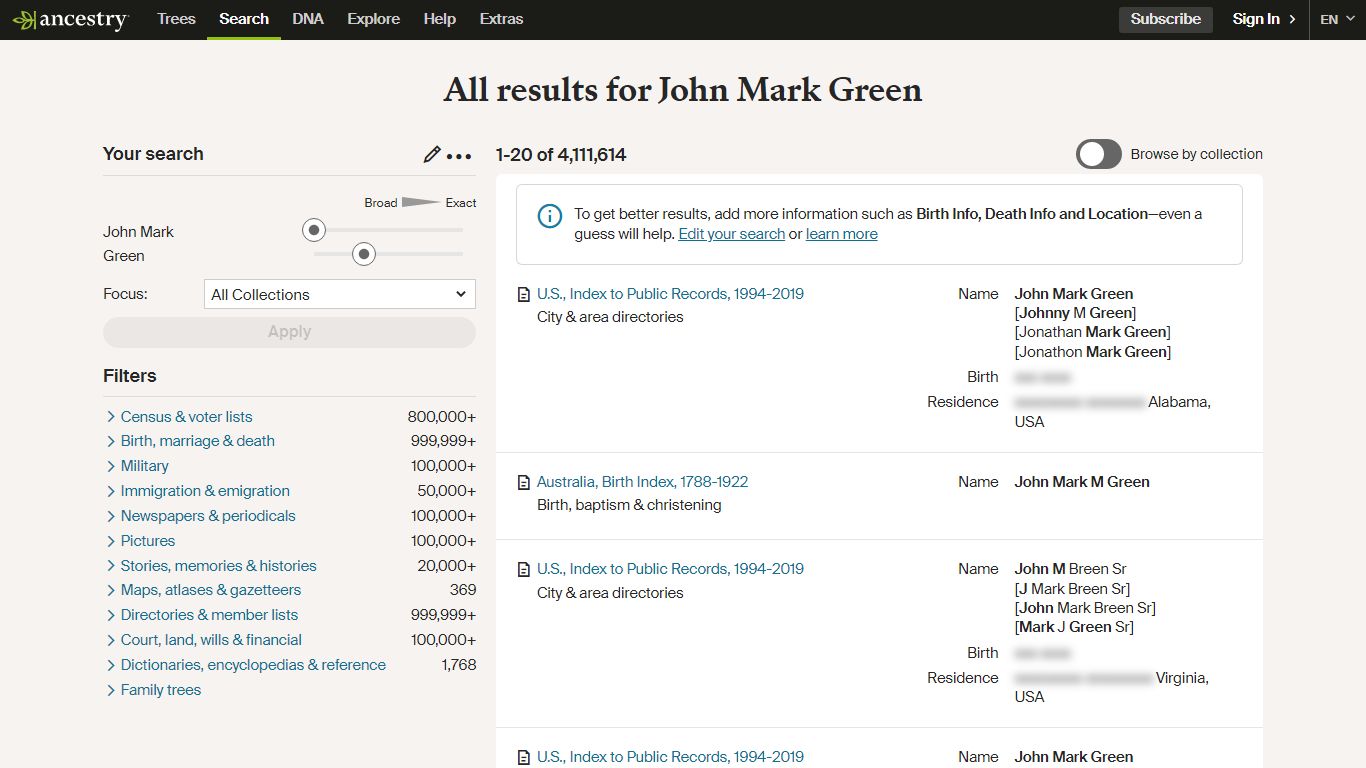Expand Birth, marriage & death filter

[x=189, y=441]
